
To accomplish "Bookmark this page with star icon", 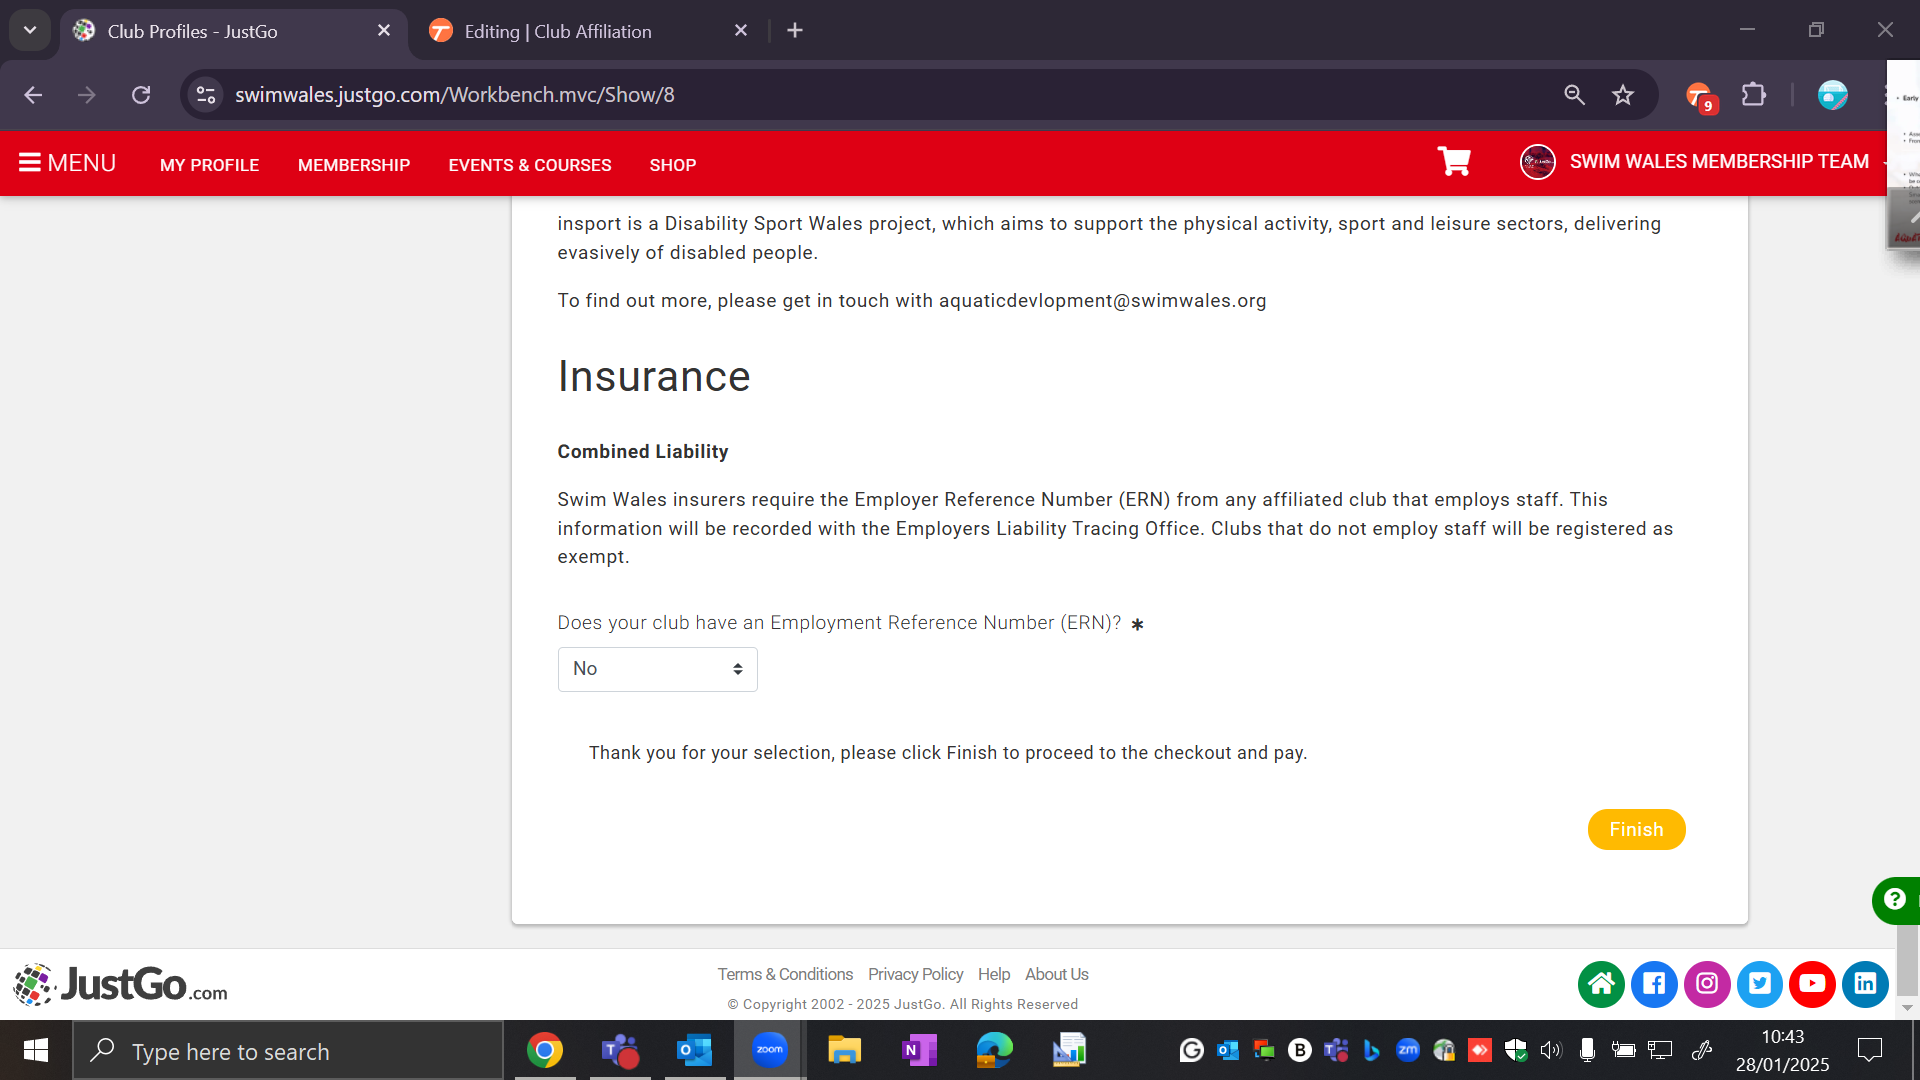I will point(1622,95).
